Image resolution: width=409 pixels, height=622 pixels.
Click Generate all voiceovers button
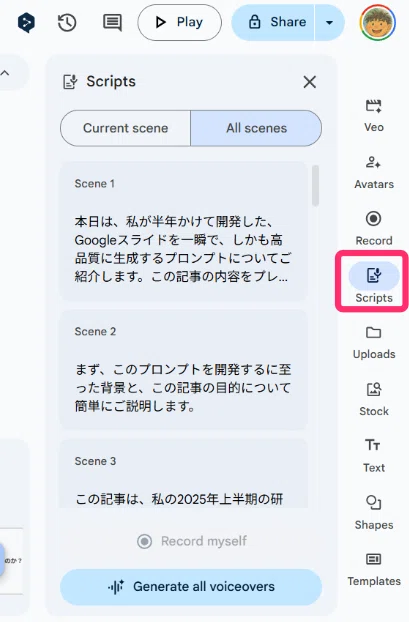click(x=191, y=587)
